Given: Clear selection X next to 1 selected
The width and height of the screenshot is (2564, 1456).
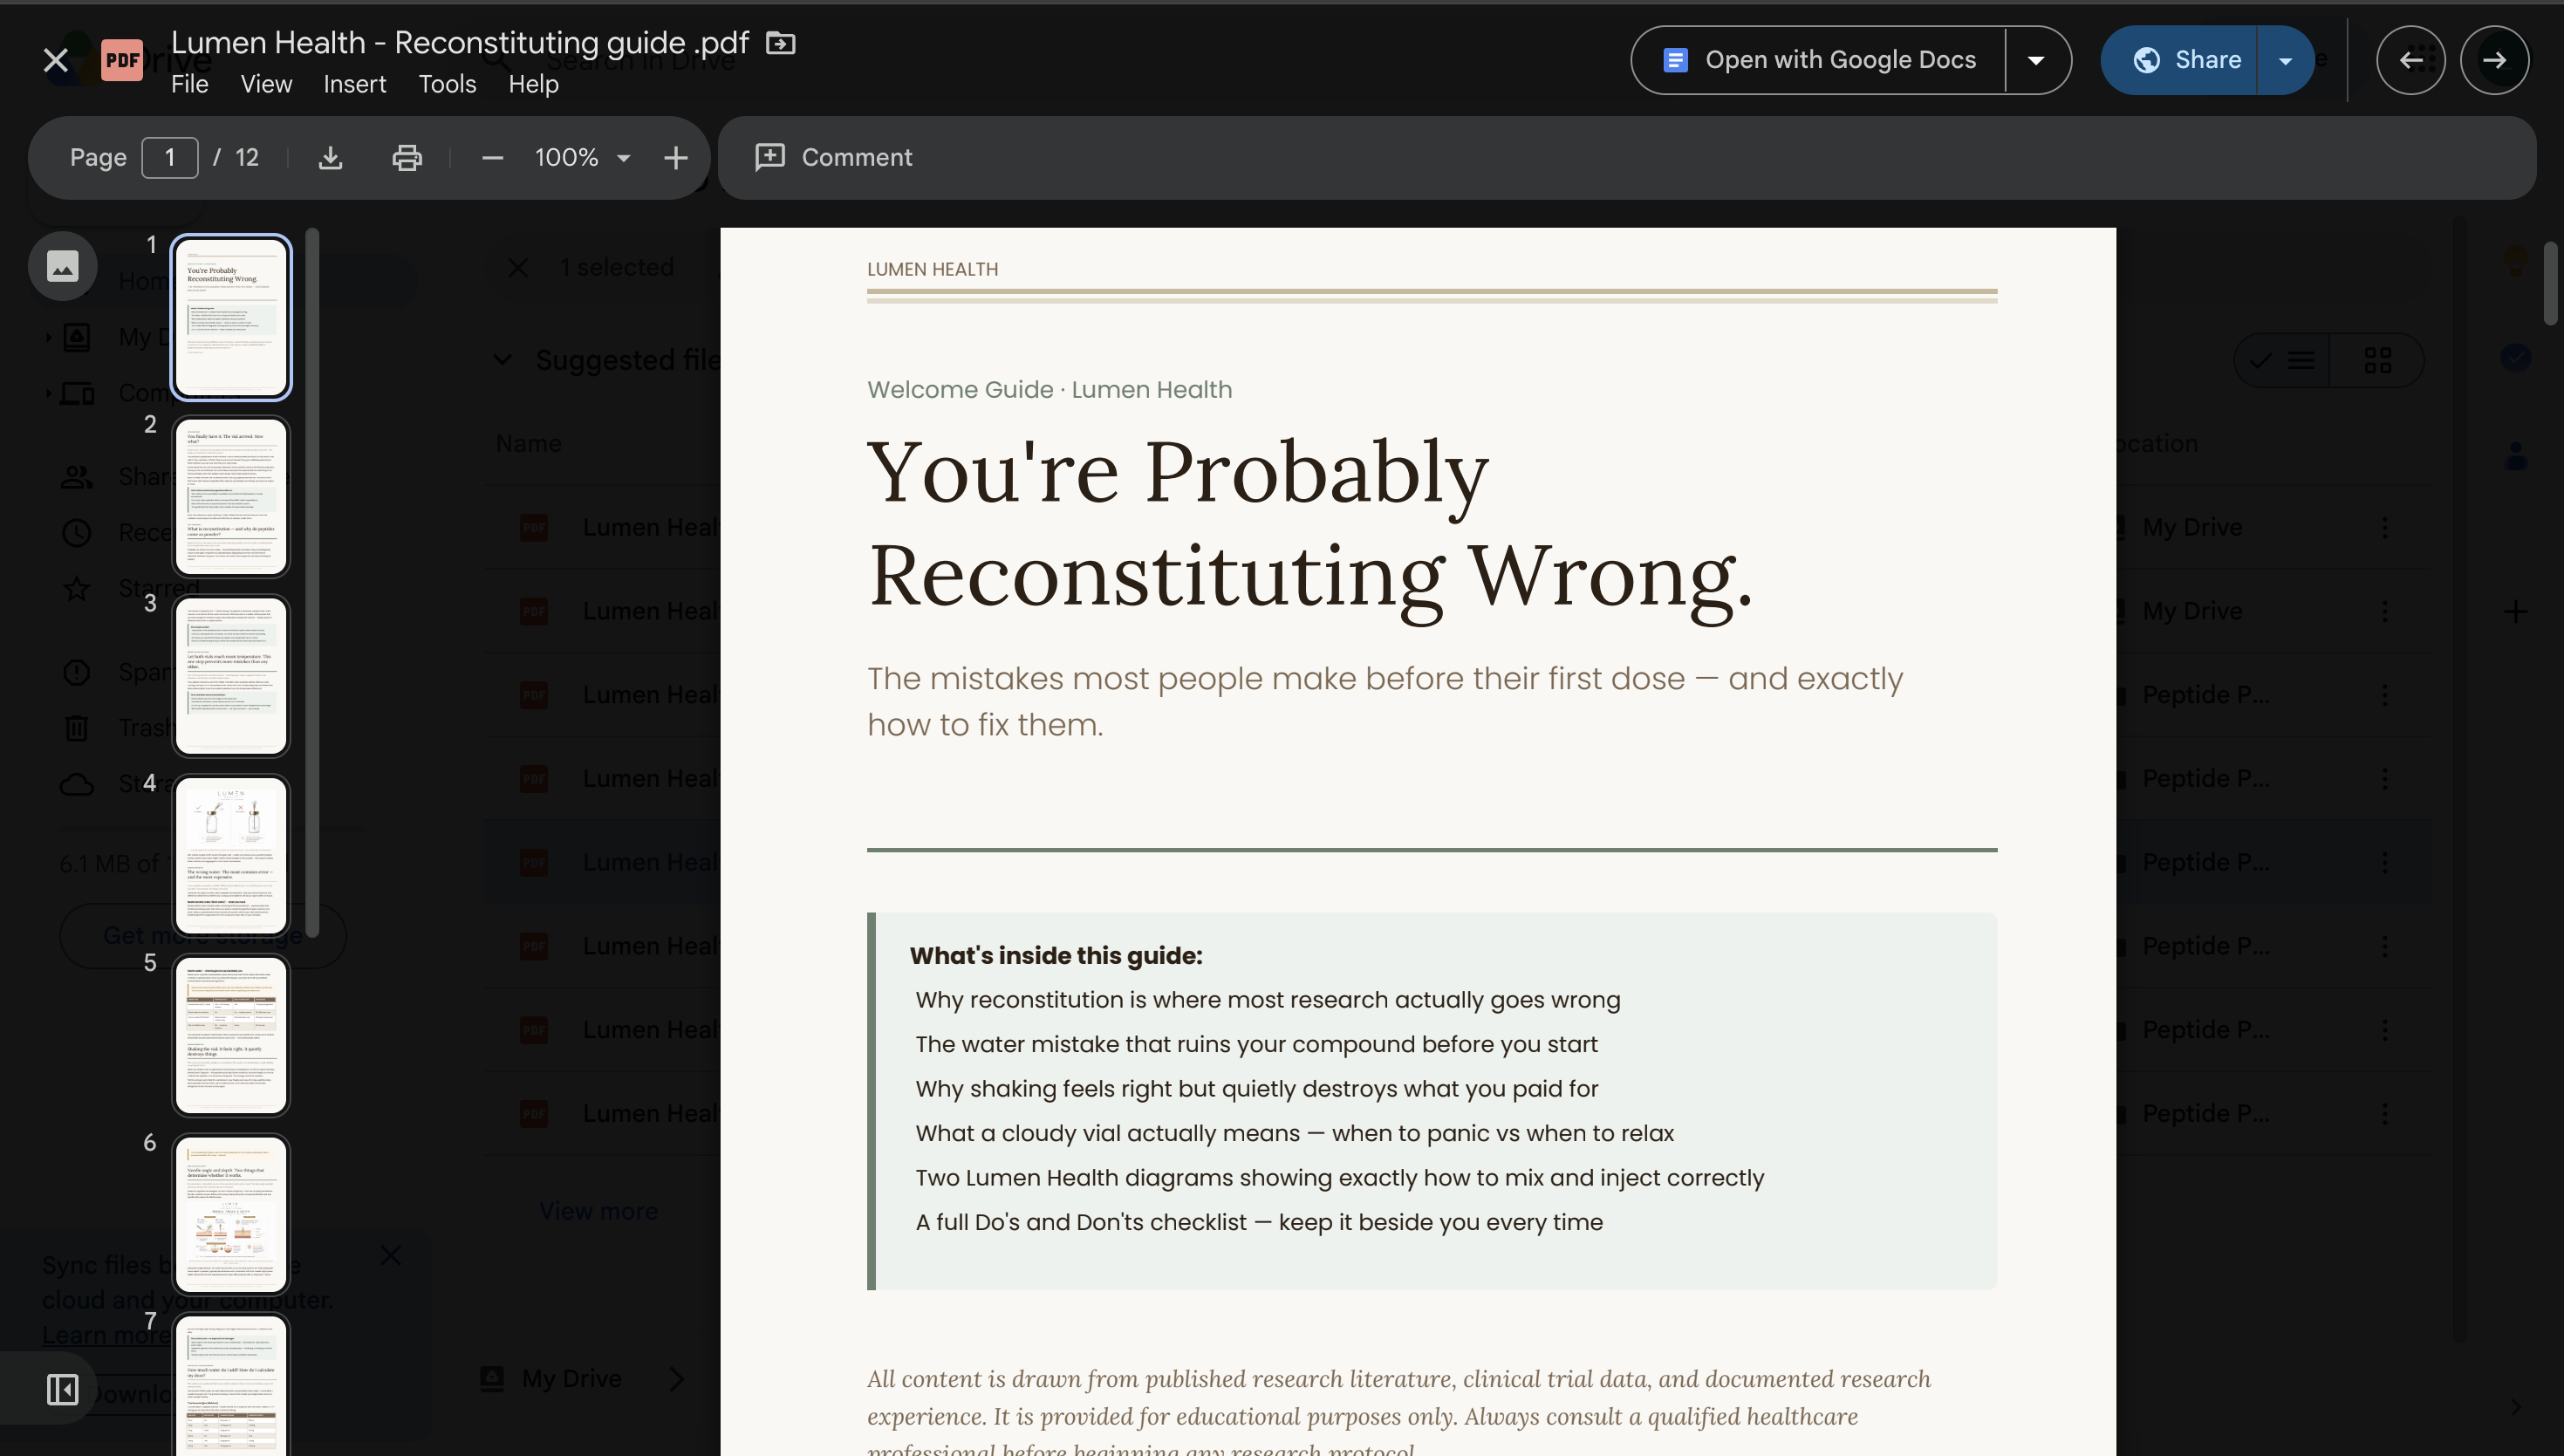Looking at the screenshot, I should pyautogui.click(x=518, y=267).
